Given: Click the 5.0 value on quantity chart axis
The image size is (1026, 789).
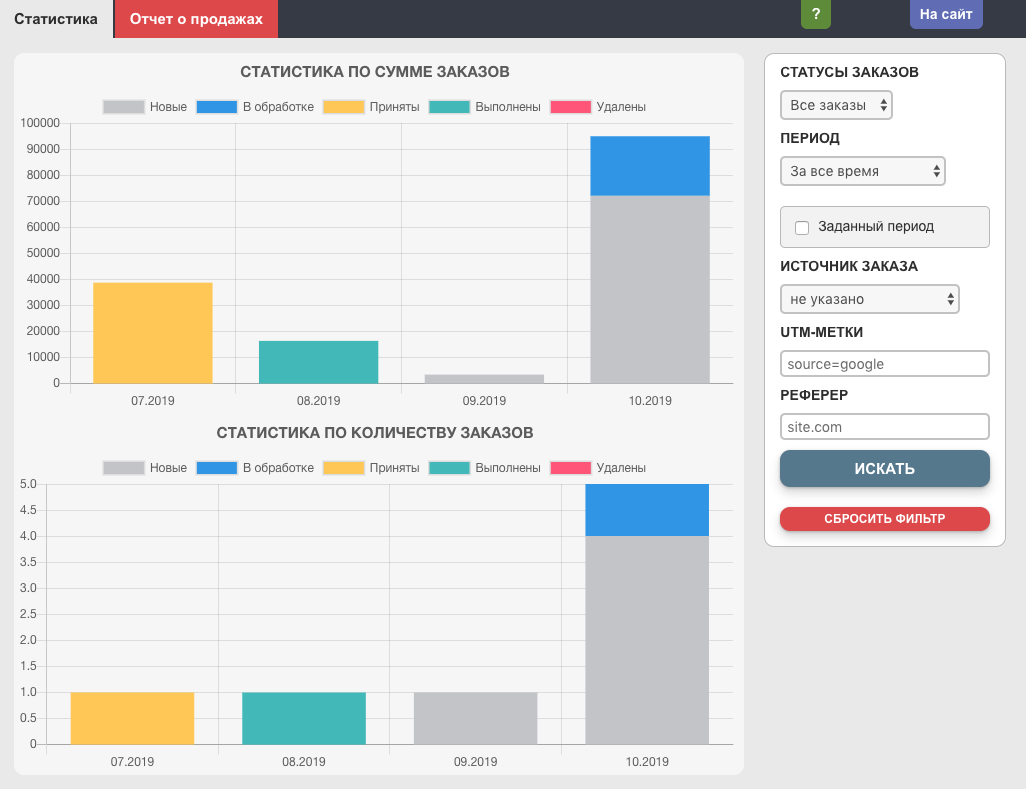Looking at the screenshot, I should [x=28, y=484].
